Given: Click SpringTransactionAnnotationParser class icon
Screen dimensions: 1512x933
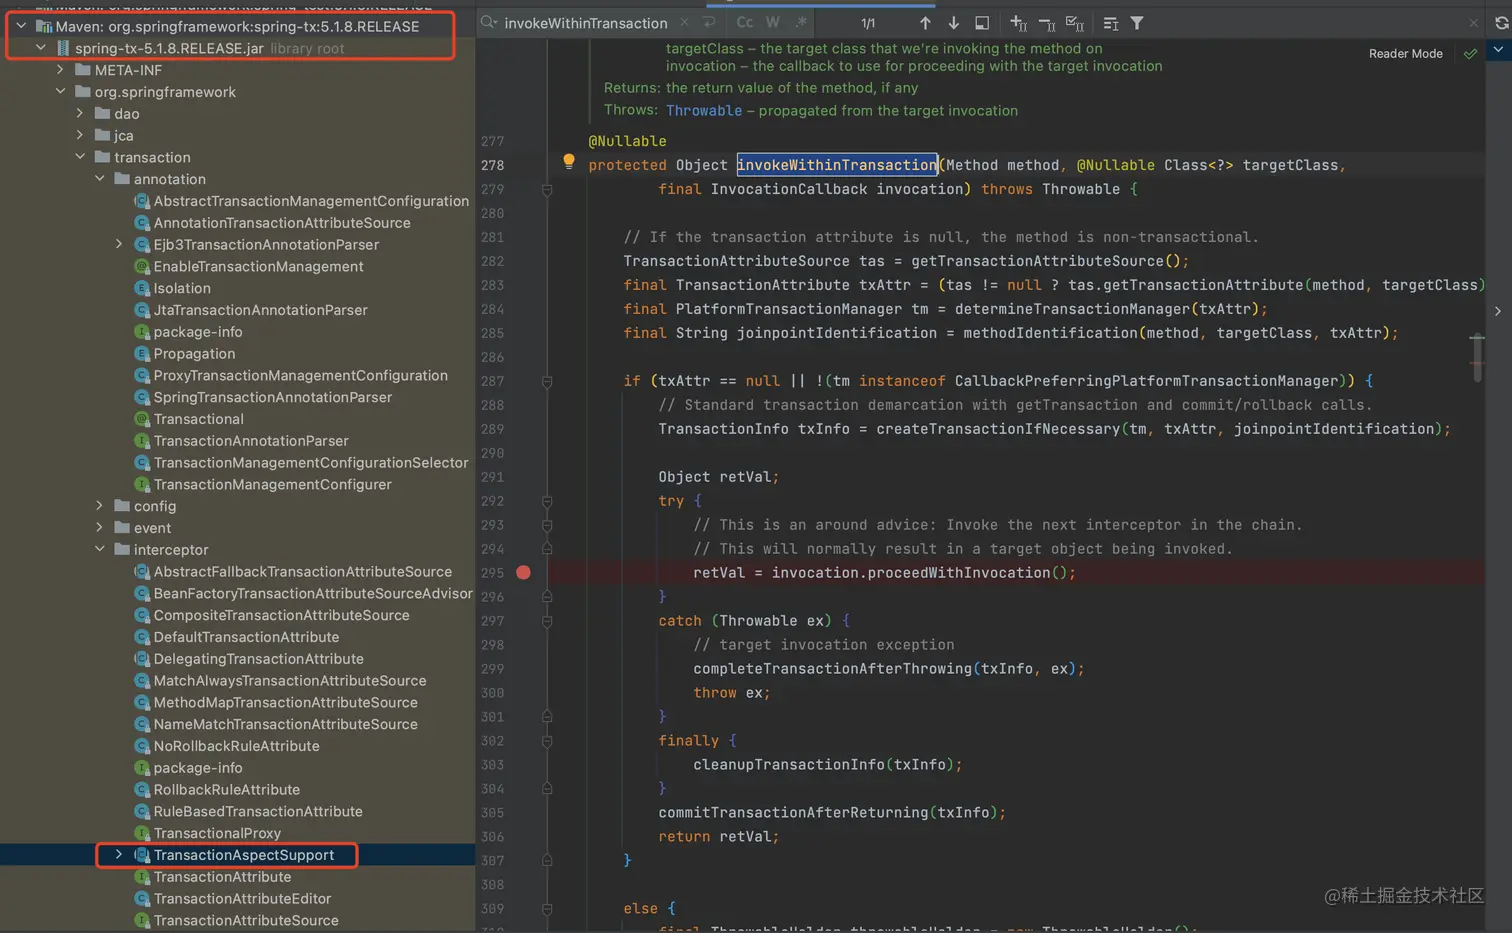Looking at the screenshot, I should [142, 397].
